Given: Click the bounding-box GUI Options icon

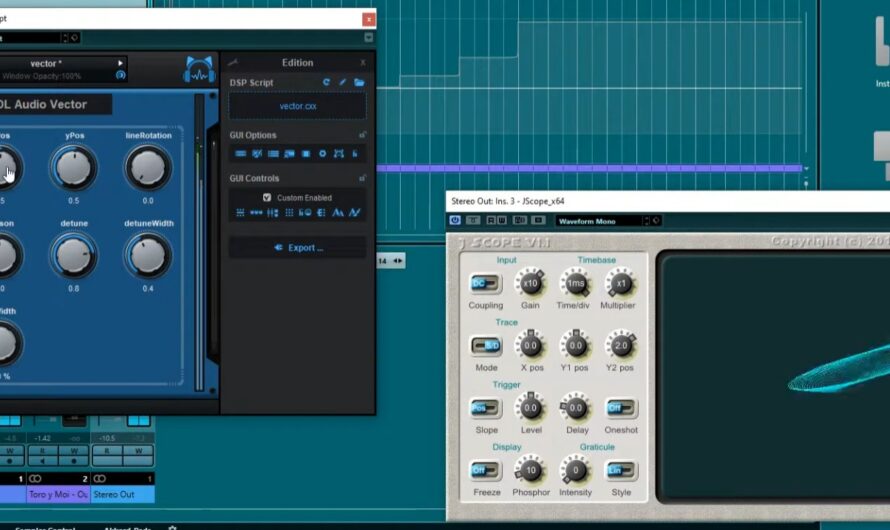Looking at the screenshot, I should point(339,154).
